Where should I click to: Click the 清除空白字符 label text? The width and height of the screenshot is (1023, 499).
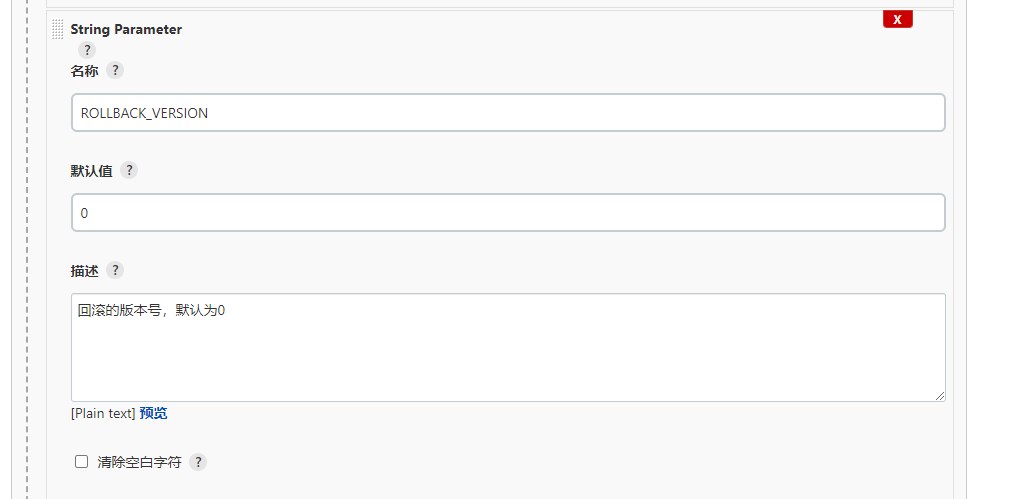pyautogui.click(x=139, y=462)
